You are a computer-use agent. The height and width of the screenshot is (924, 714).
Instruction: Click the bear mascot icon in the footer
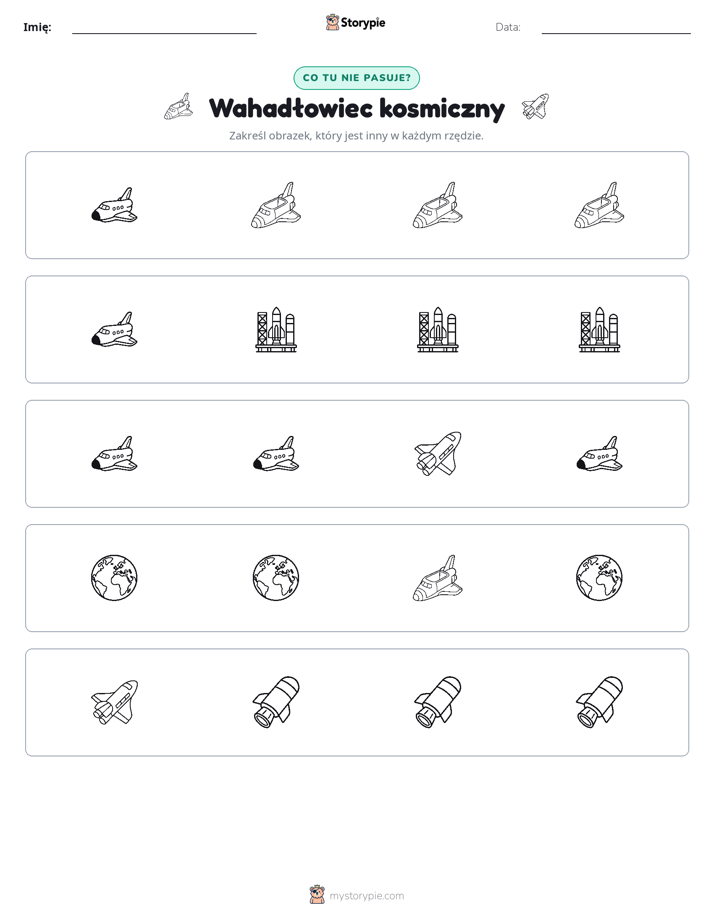[x=317, y=895]
